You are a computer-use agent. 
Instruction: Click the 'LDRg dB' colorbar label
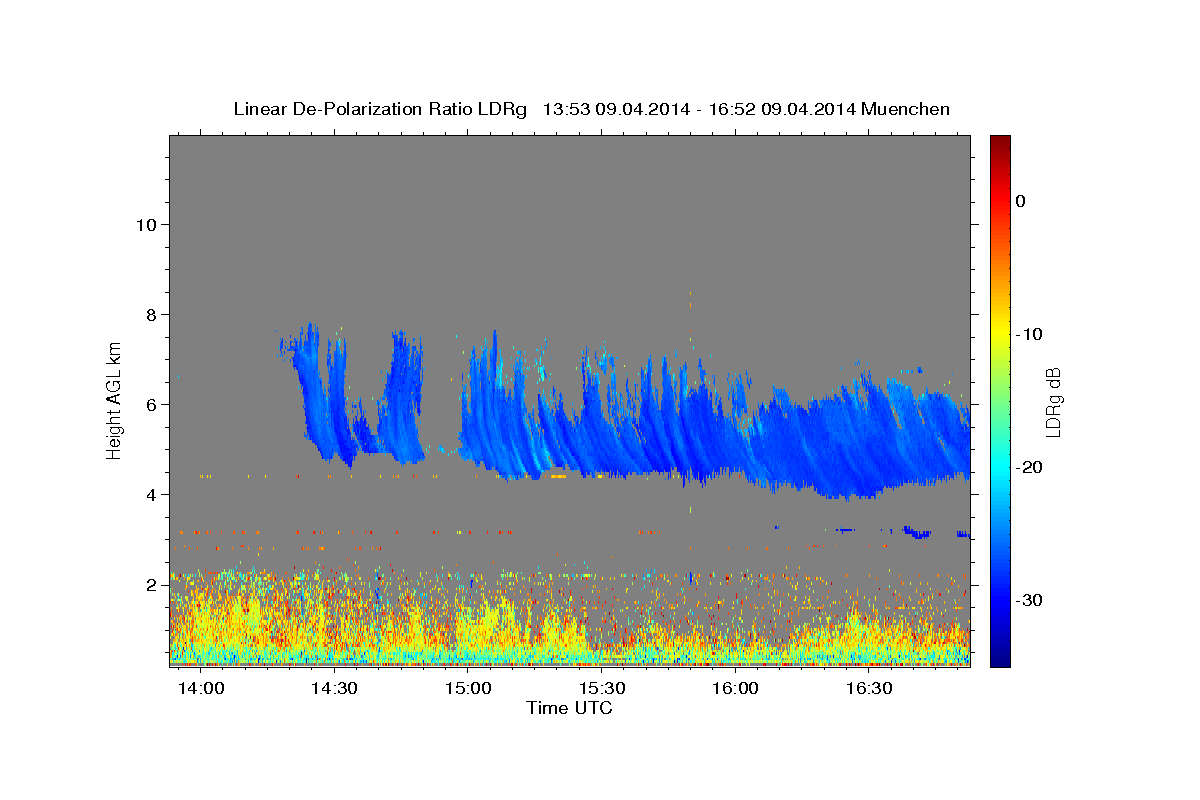click(1053, 401)
